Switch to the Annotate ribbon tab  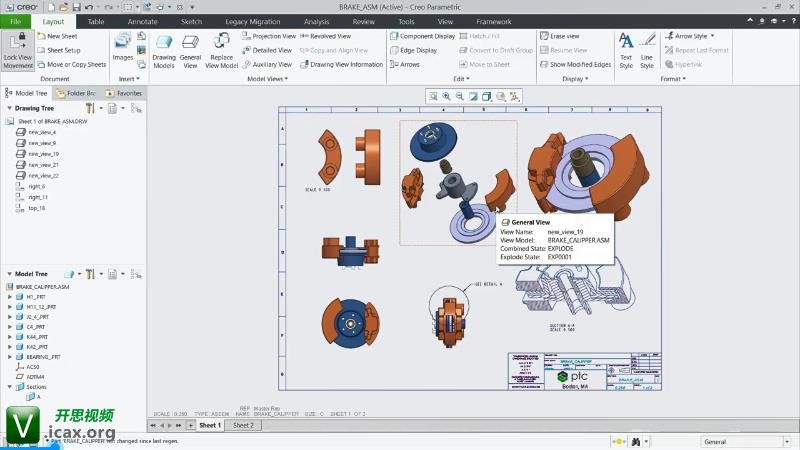142,21
